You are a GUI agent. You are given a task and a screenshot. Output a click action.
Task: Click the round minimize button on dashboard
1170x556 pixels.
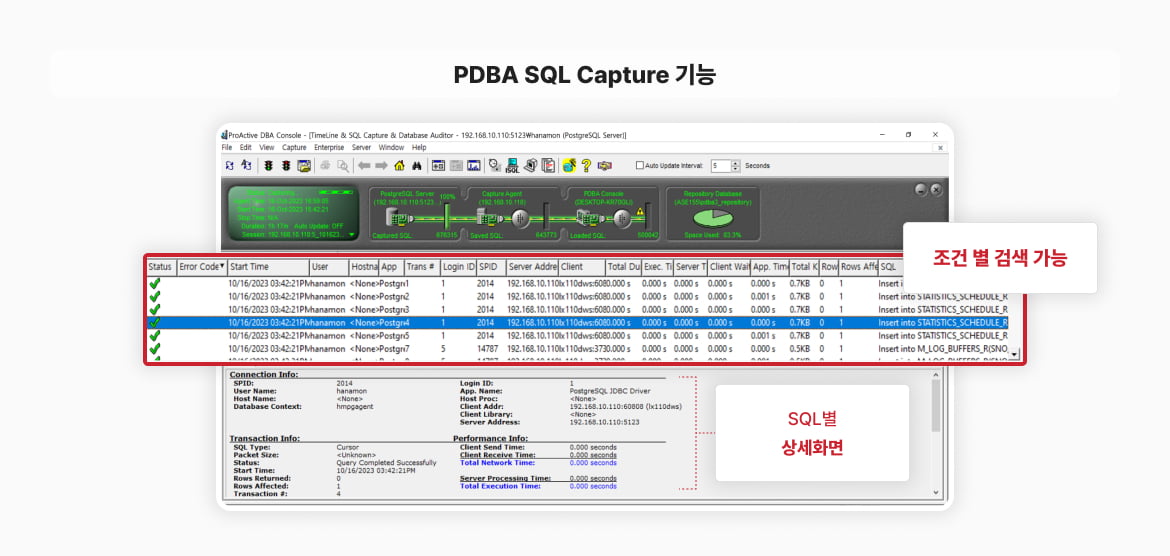(x=922, y=189)
